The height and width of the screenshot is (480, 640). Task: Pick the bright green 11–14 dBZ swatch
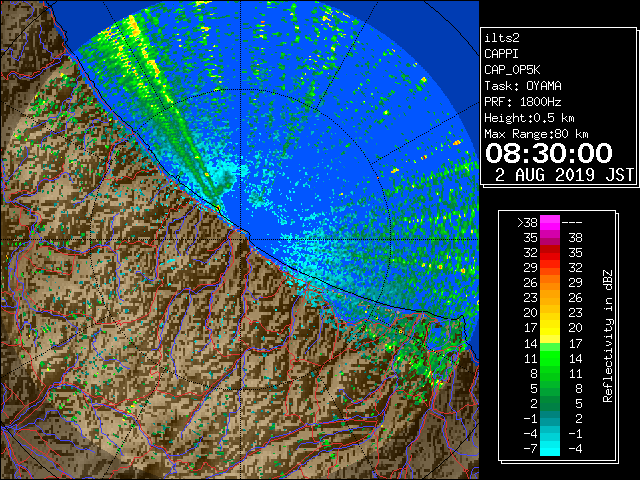pos(550,358)
